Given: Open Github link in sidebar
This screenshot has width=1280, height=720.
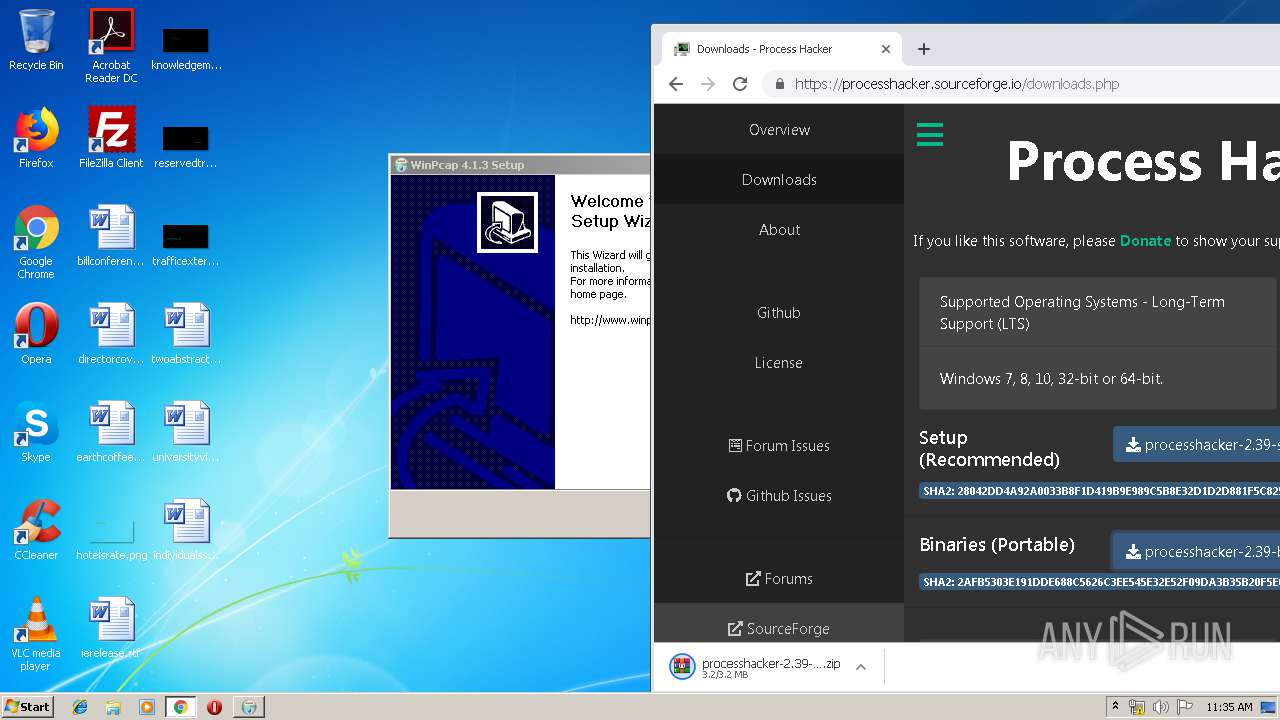Looking at the screenshot, I should [x=779, y=313].
